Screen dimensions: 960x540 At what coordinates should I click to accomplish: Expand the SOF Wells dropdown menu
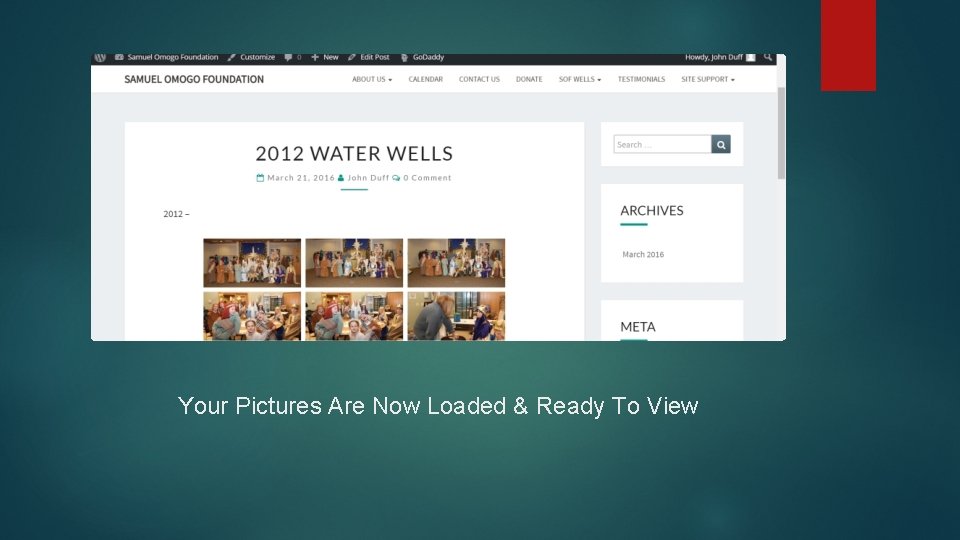pyautogui.click(x=580, y=79)
